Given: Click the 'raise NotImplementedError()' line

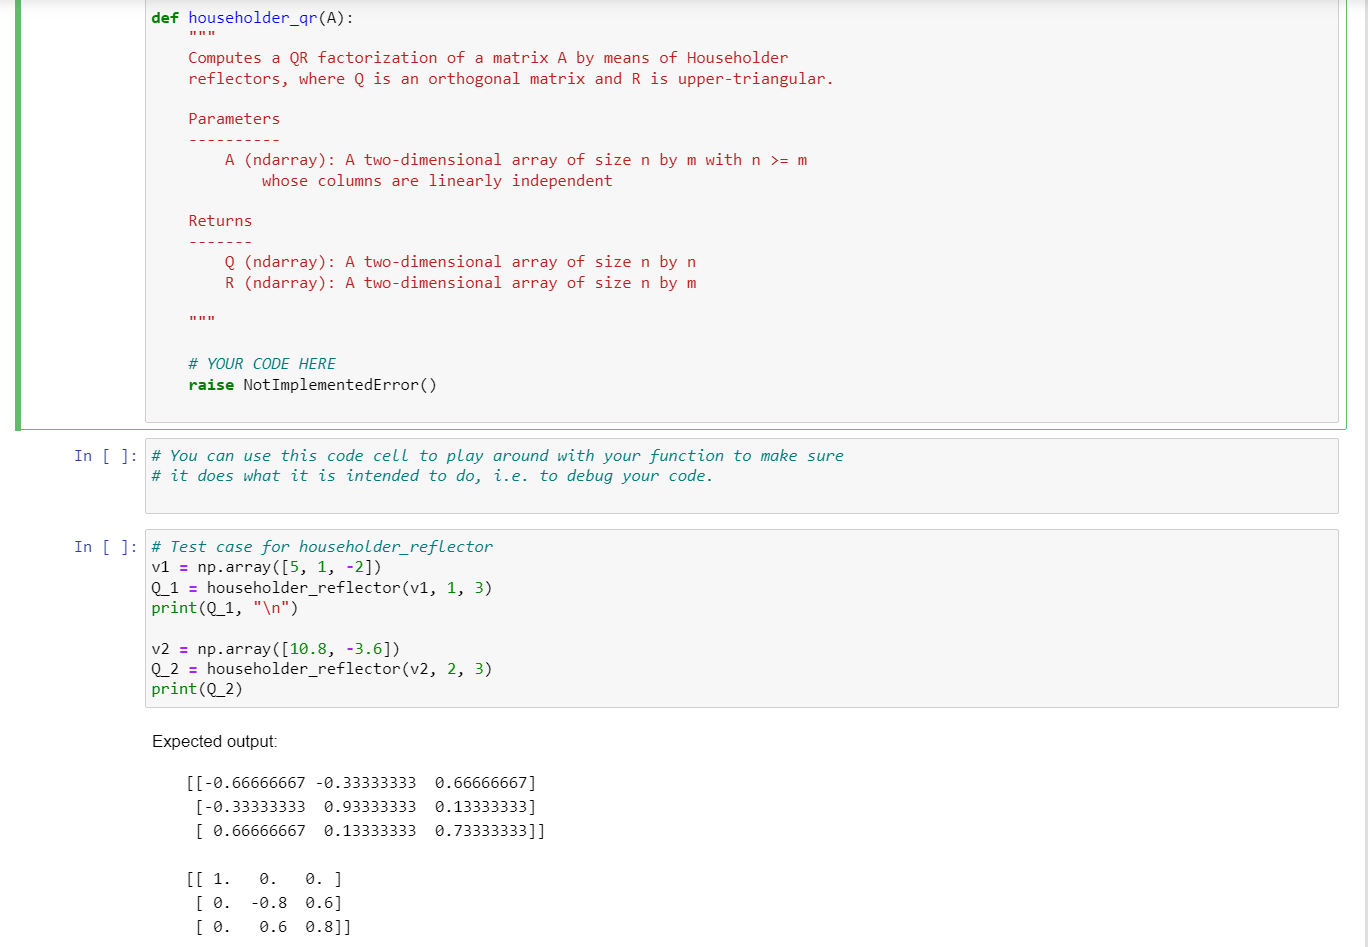Looking at the screenshot, I should tap(313, 385).
